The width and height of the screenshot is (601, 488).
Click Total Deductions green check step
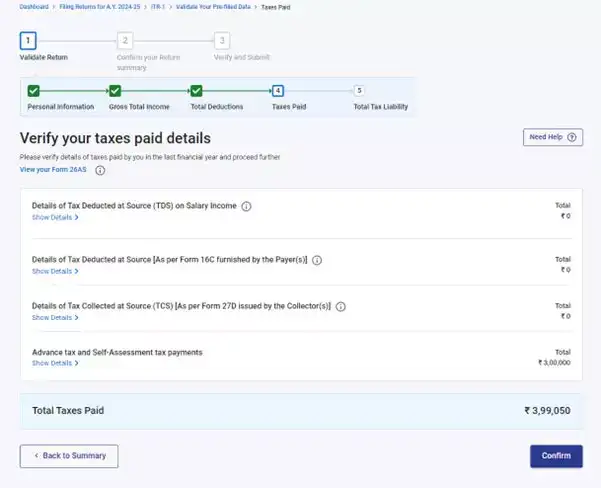click(197, 91)
